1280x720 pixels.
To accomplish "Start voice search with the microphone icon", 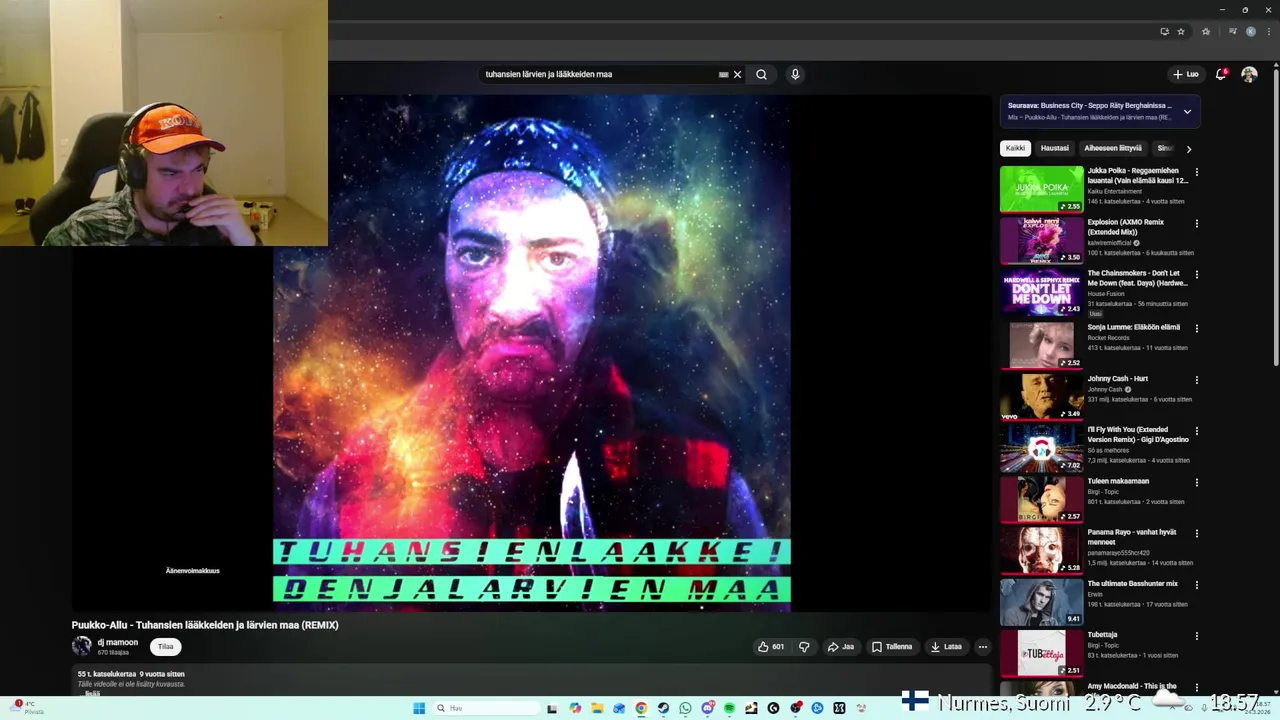I will click(795, 74).
